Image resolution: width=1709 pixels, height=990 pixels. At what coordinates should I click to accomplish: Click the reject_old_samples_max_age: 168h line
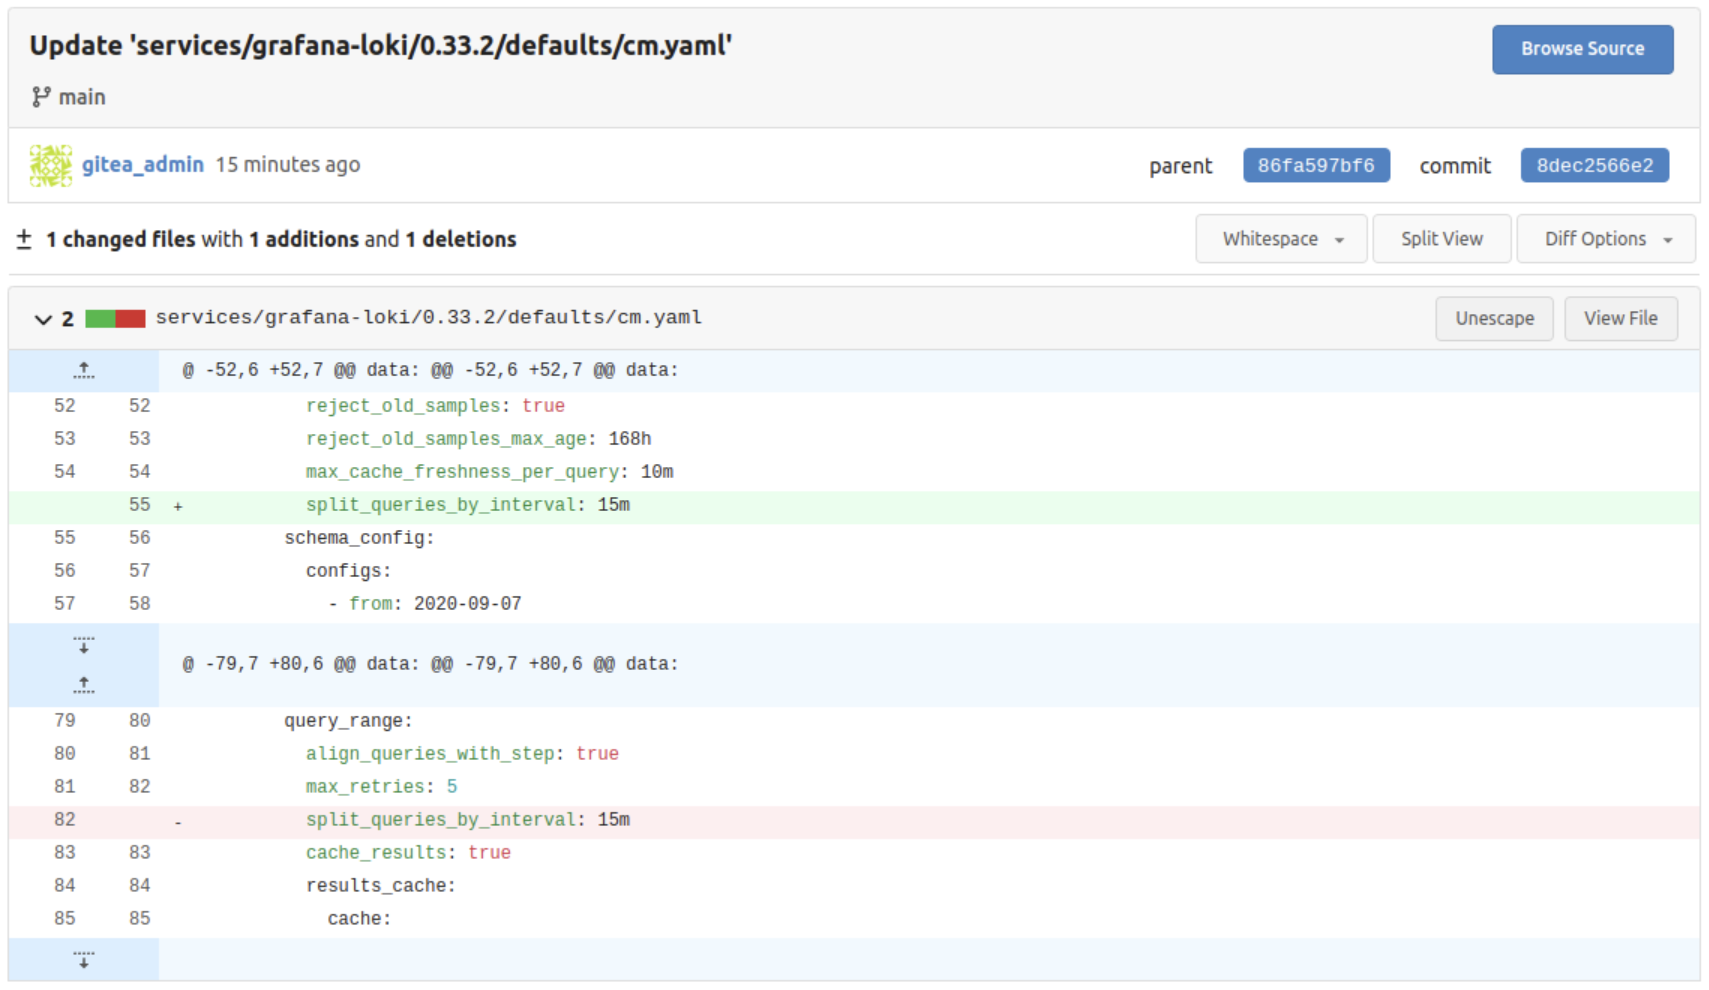pos(854,439)
